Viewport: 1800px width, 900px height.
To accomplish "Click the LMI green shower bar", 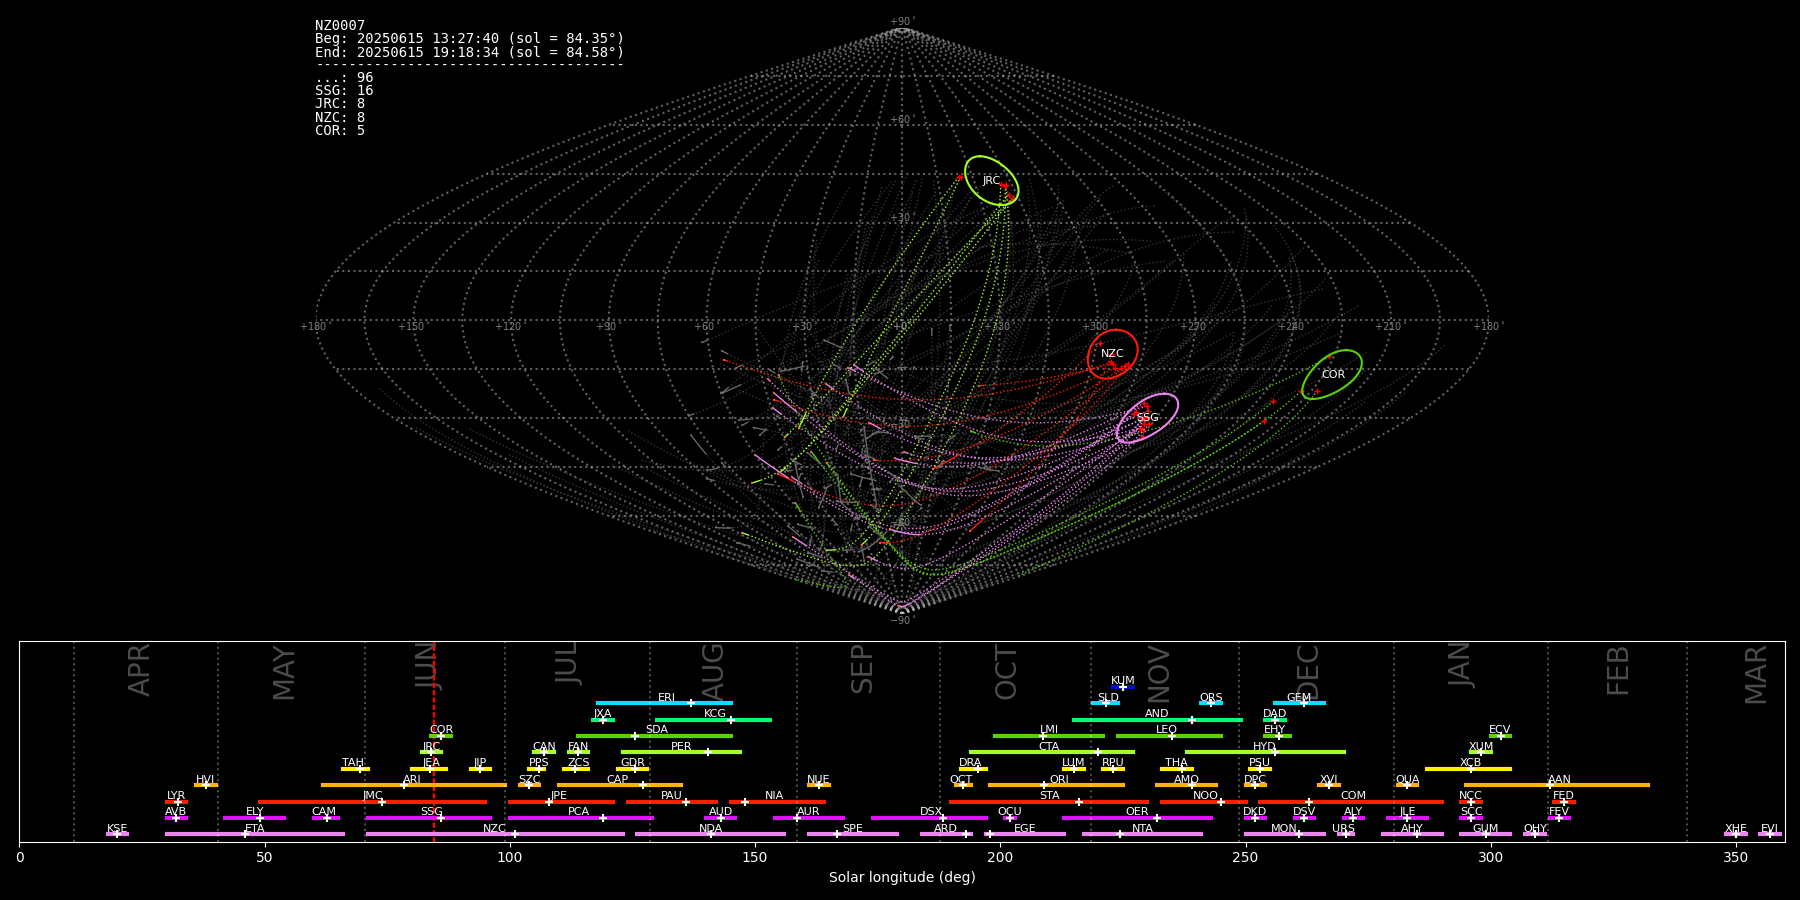I will pyautogui.click(x=1048, y=736).
